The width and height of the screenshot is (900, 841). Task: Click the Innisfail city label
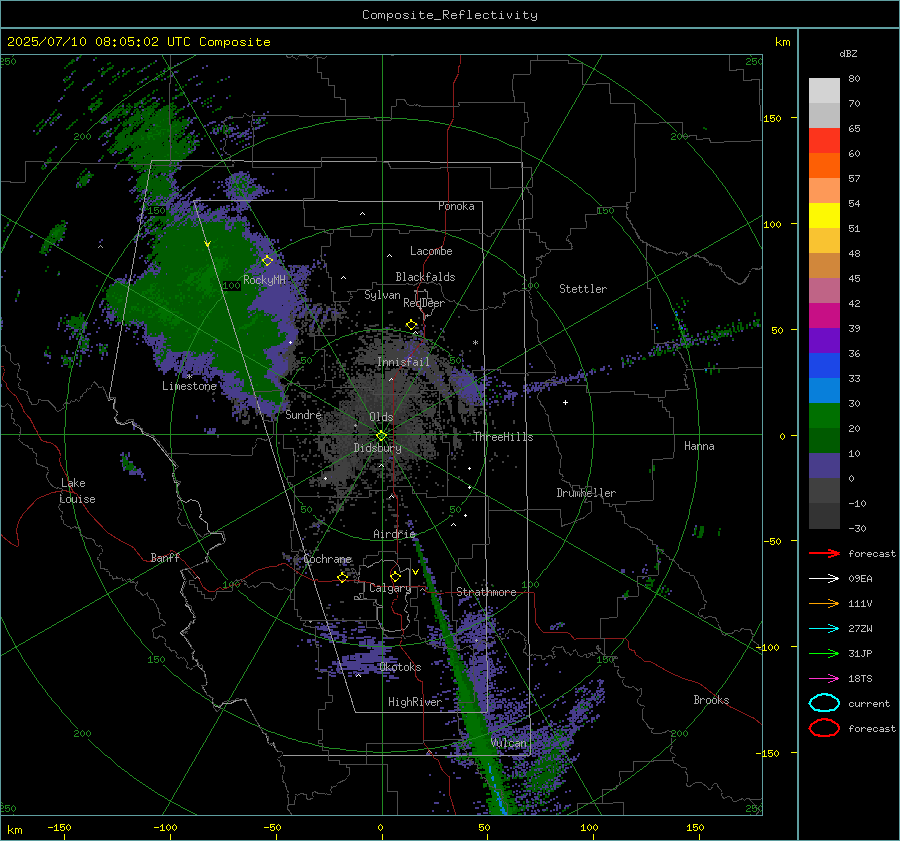[x=403, y=362]
